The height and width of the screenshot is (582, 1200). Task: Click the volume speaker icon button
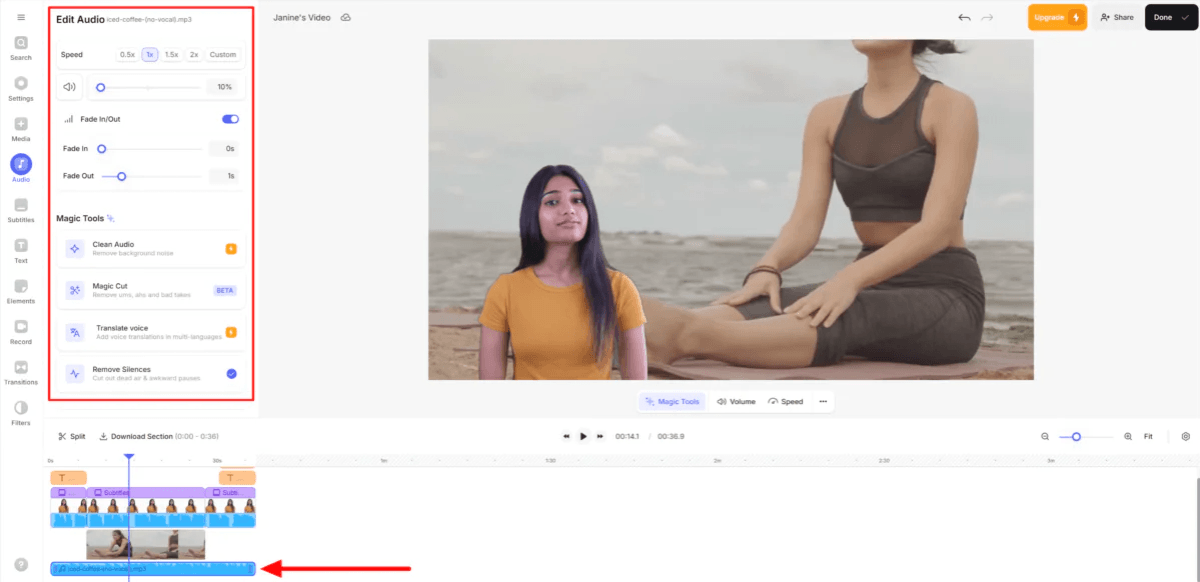point(69,87)
